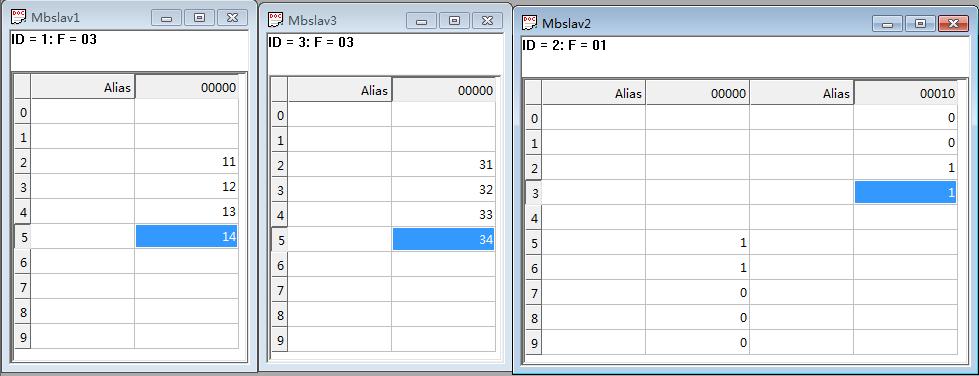The image size is (979, 376).
Task: Select cell with value 14 in Mbslav1
Action: tap(186, 236)
